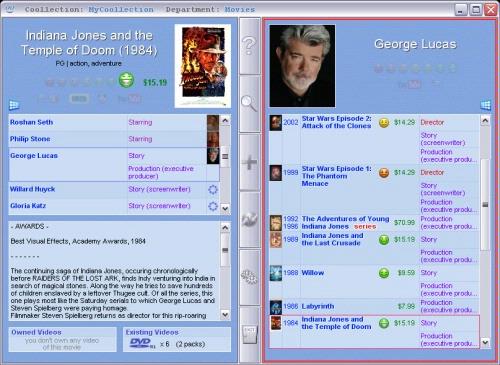Click description box scroll up arrow
The image size is (500, 365).
click(225, 228)
